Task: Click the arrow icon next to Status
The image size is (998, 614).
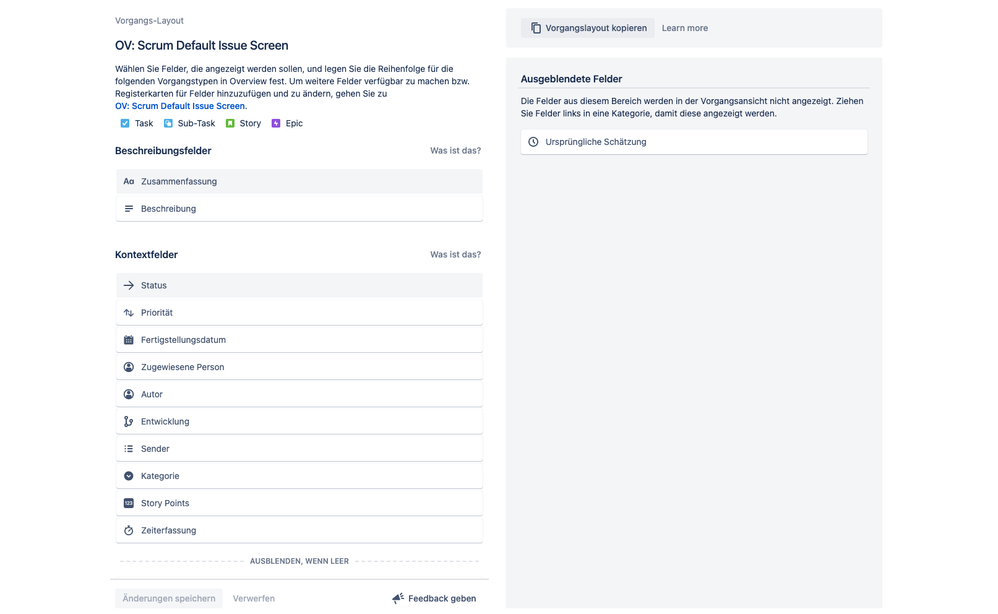Action: (x=129, y=285)
